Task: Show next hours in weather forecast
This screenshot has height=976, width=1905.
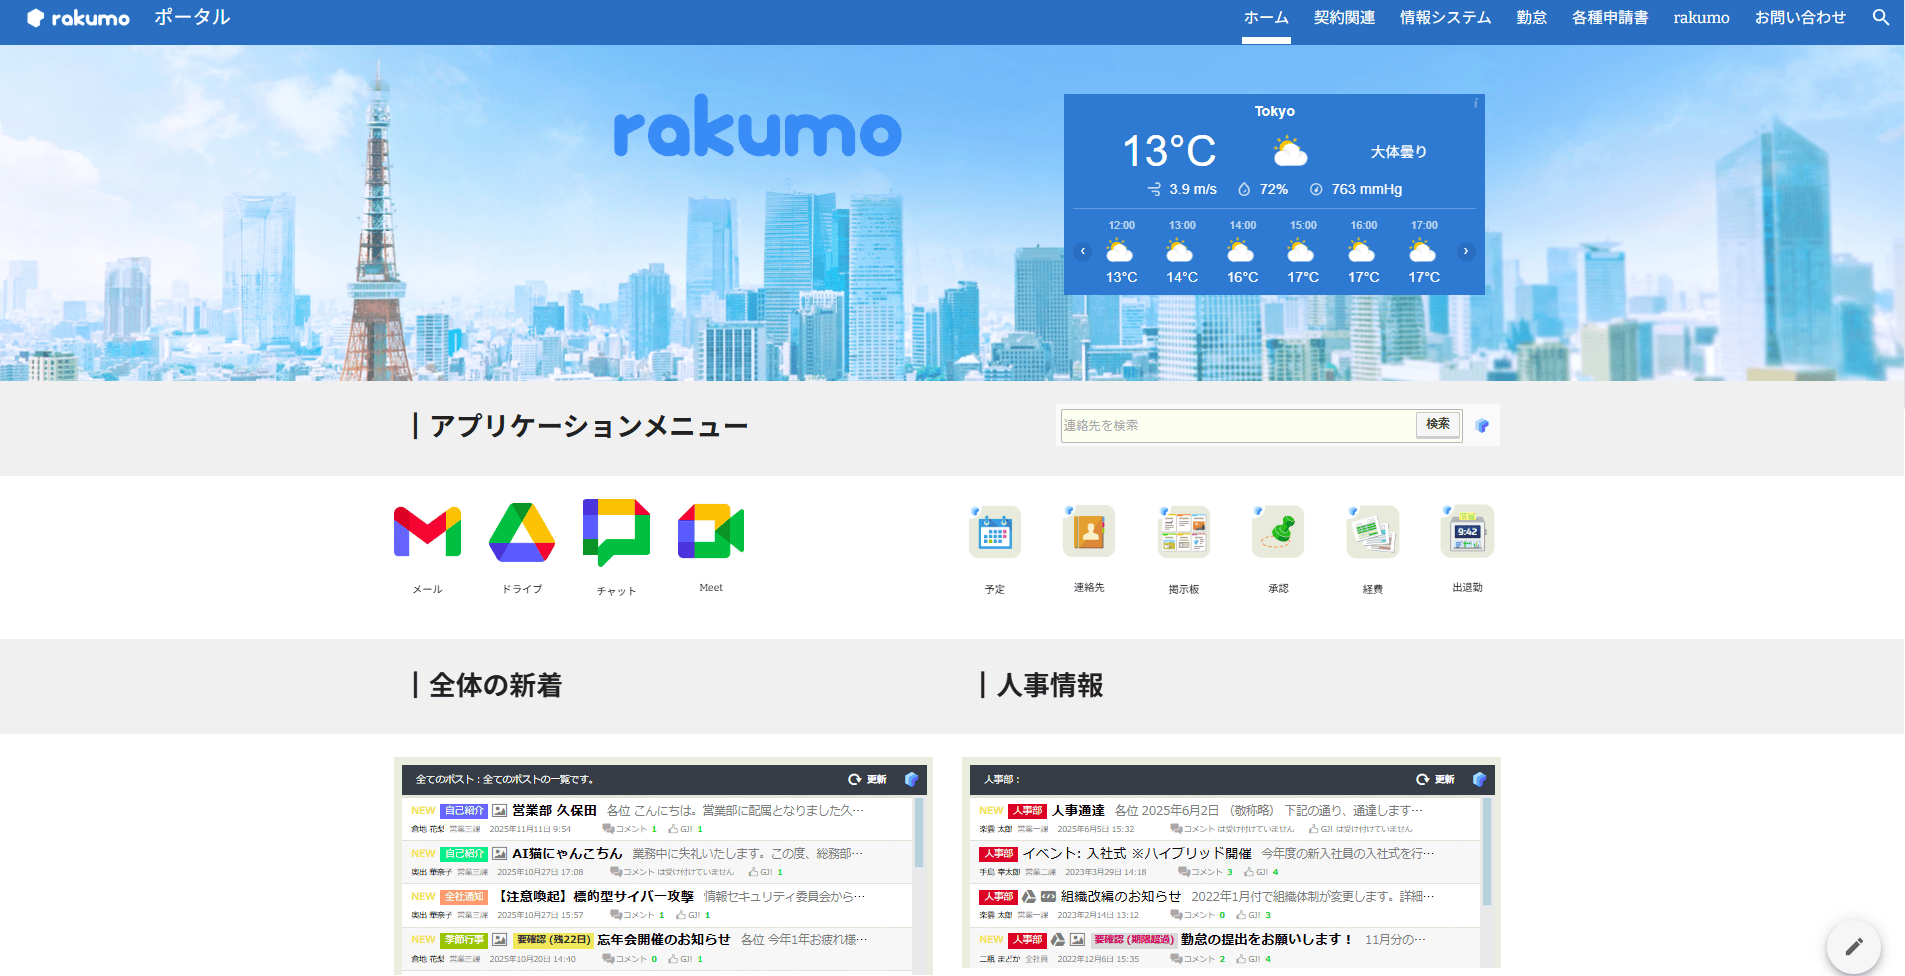Action: [1466, 251]
